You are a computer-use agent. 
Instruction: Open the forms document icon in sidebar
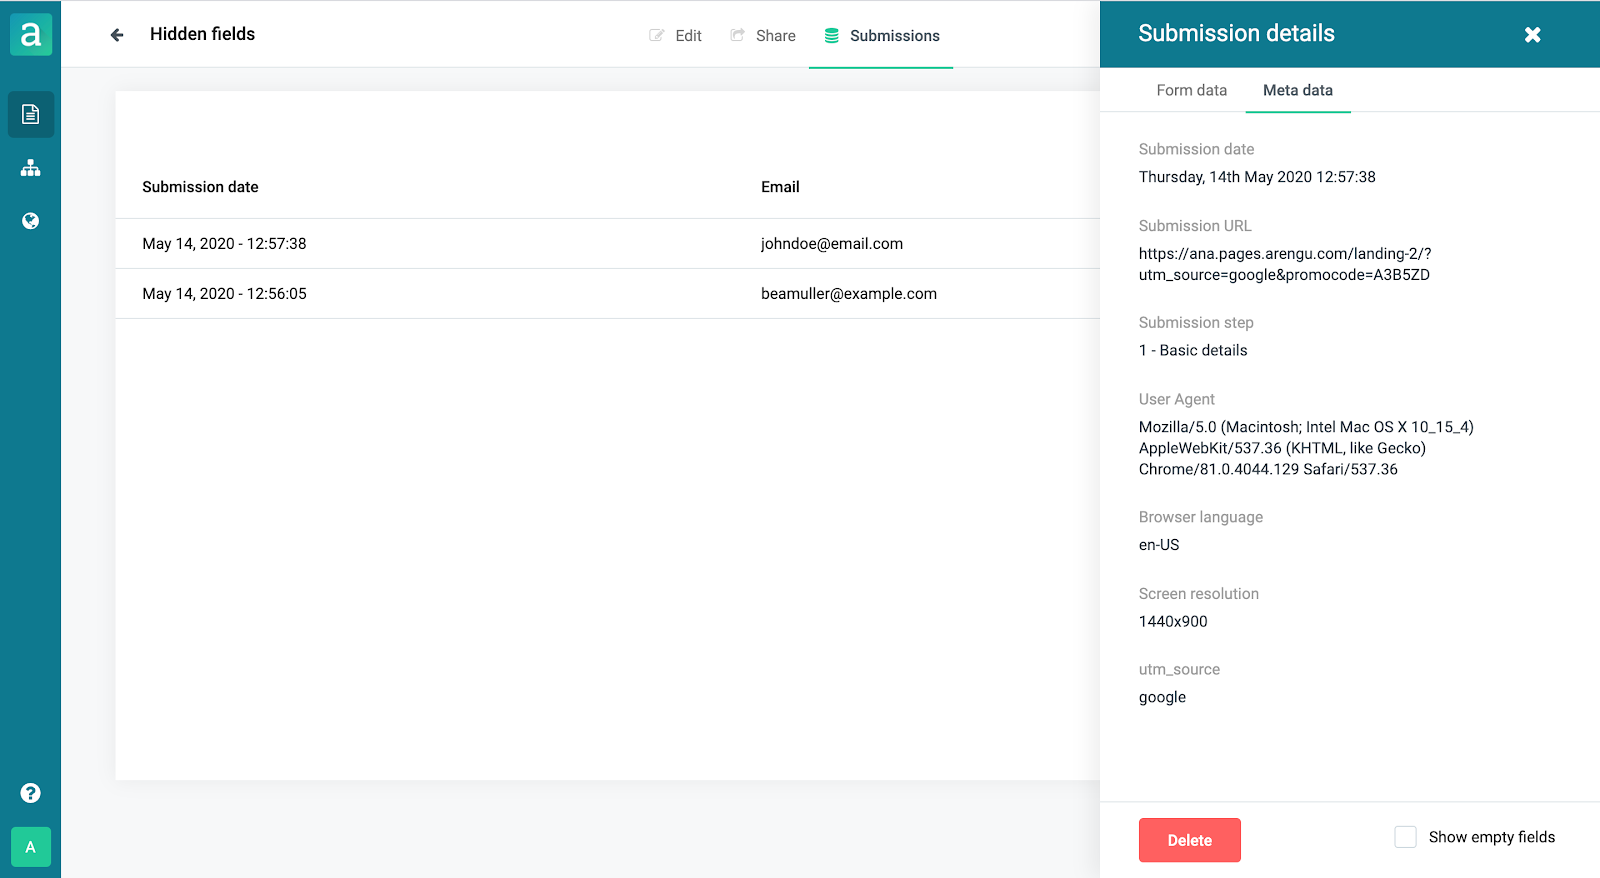pos(30,114)
